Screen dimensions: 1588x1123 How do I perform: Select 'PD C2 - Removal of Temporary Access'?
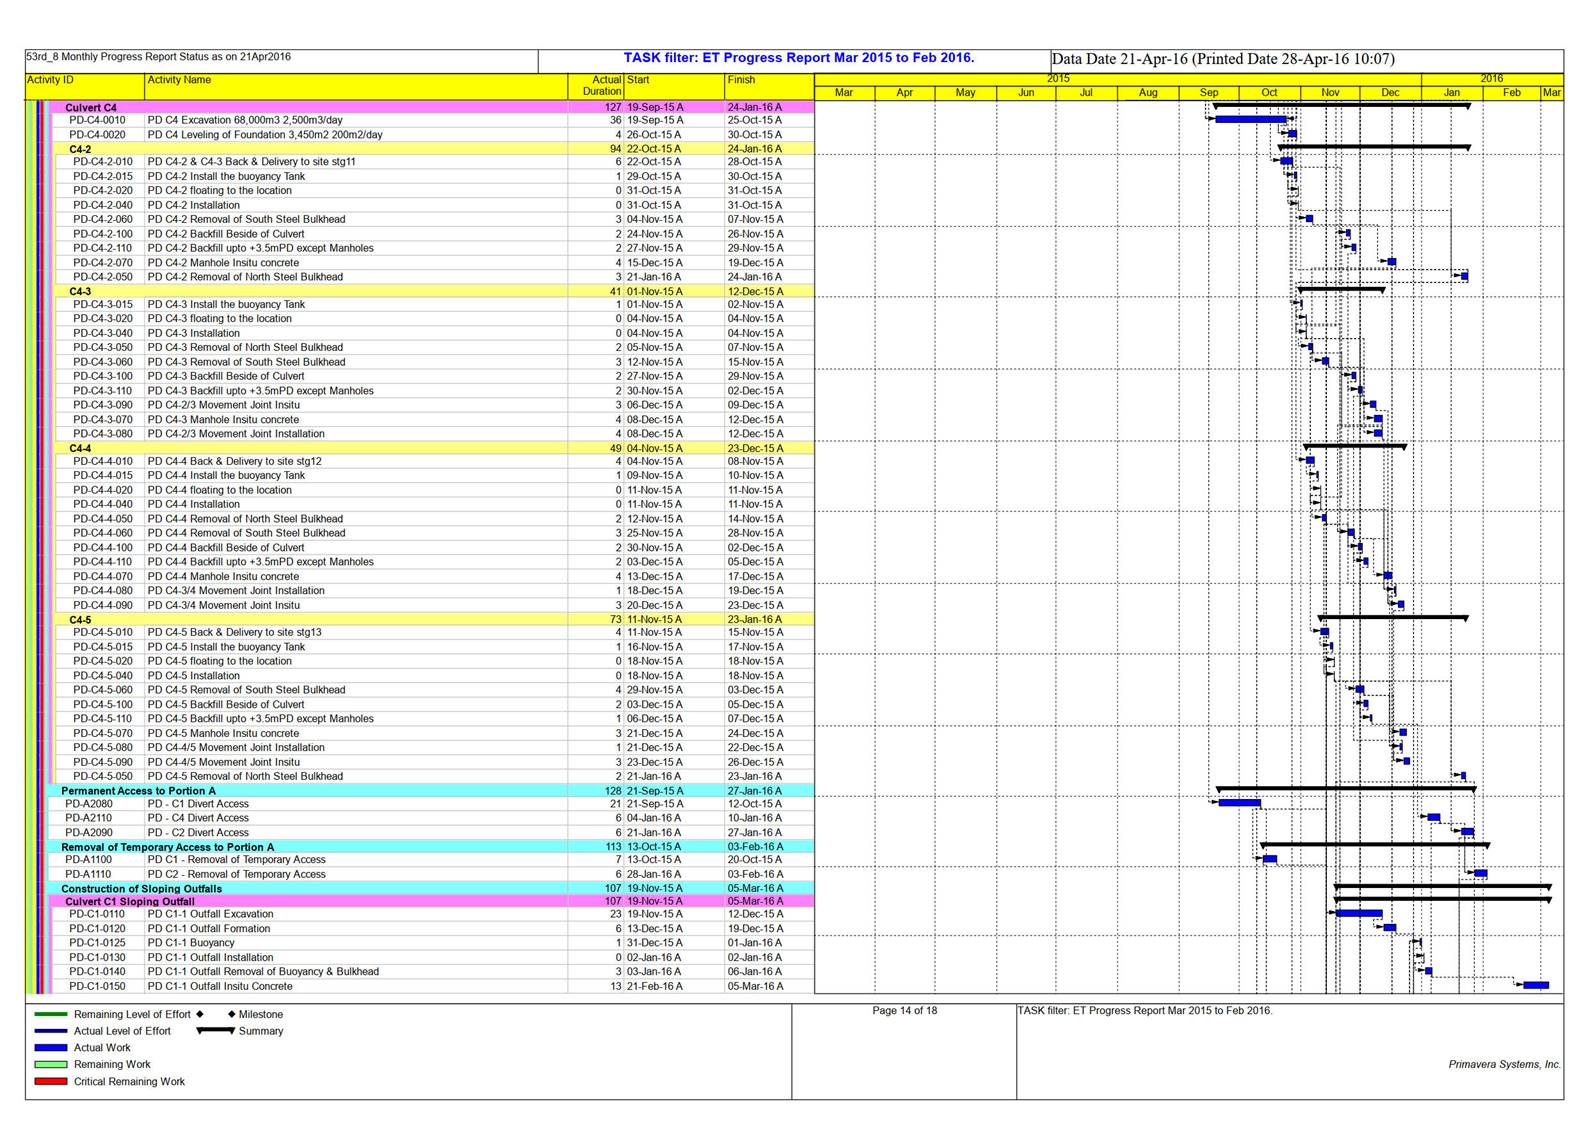tap(236, 875)
